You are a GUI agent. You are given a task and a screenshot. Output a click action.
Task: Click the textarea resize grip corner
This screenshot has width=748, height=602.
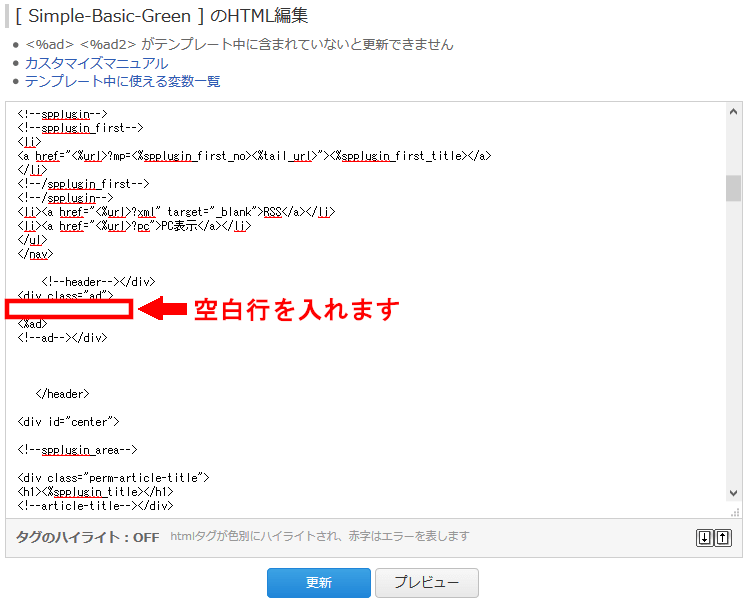coord(735,512)
